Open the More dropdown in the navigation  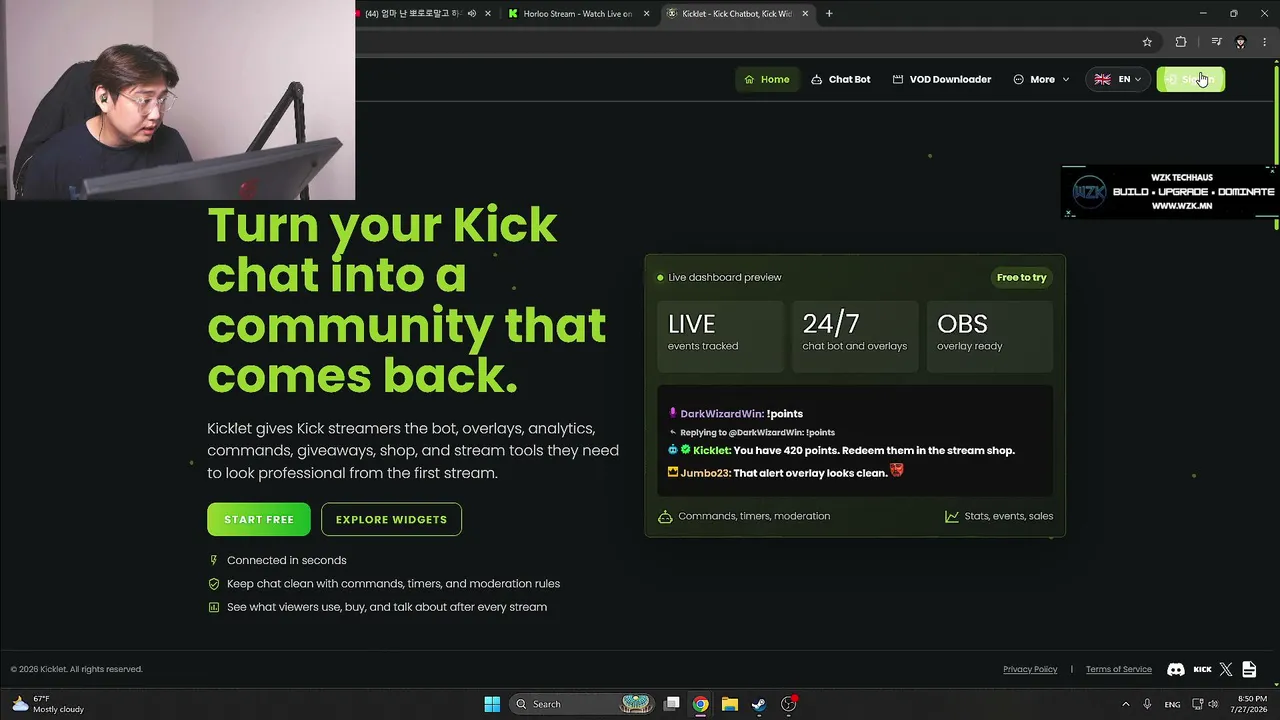tap(1041, 79)
